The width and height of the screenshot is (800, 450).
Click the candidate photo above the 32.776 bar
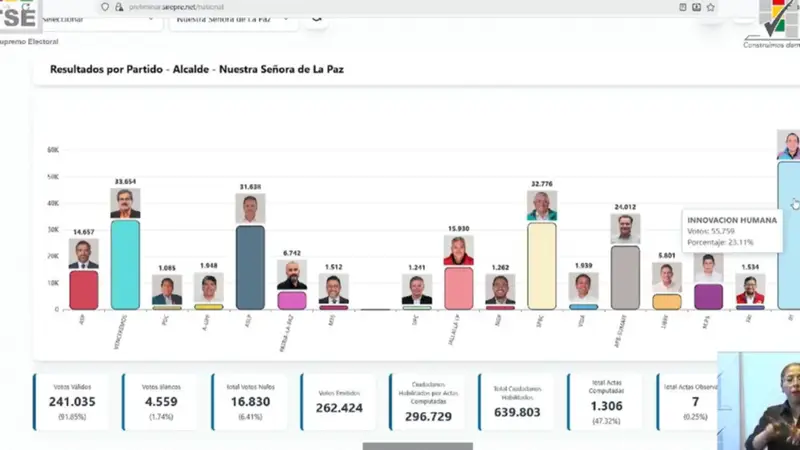pos(542,206)
